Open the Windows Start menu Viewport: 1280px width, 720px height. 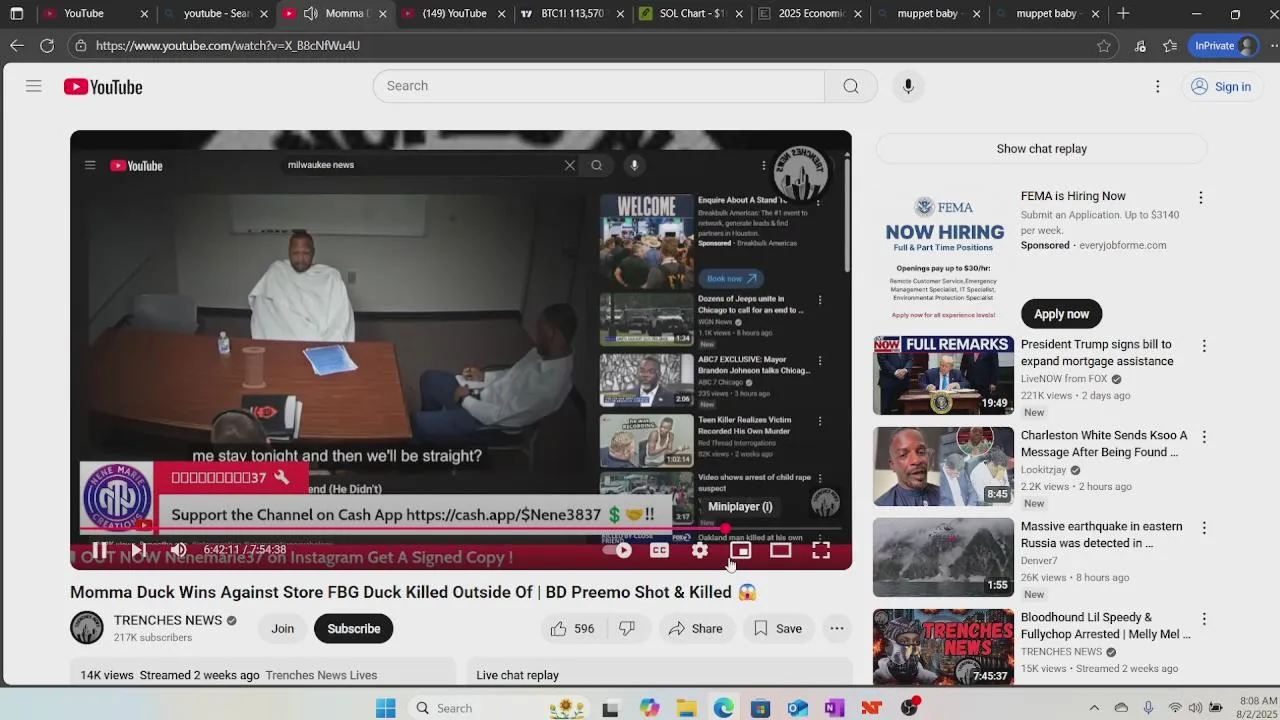tap(386, 708)
